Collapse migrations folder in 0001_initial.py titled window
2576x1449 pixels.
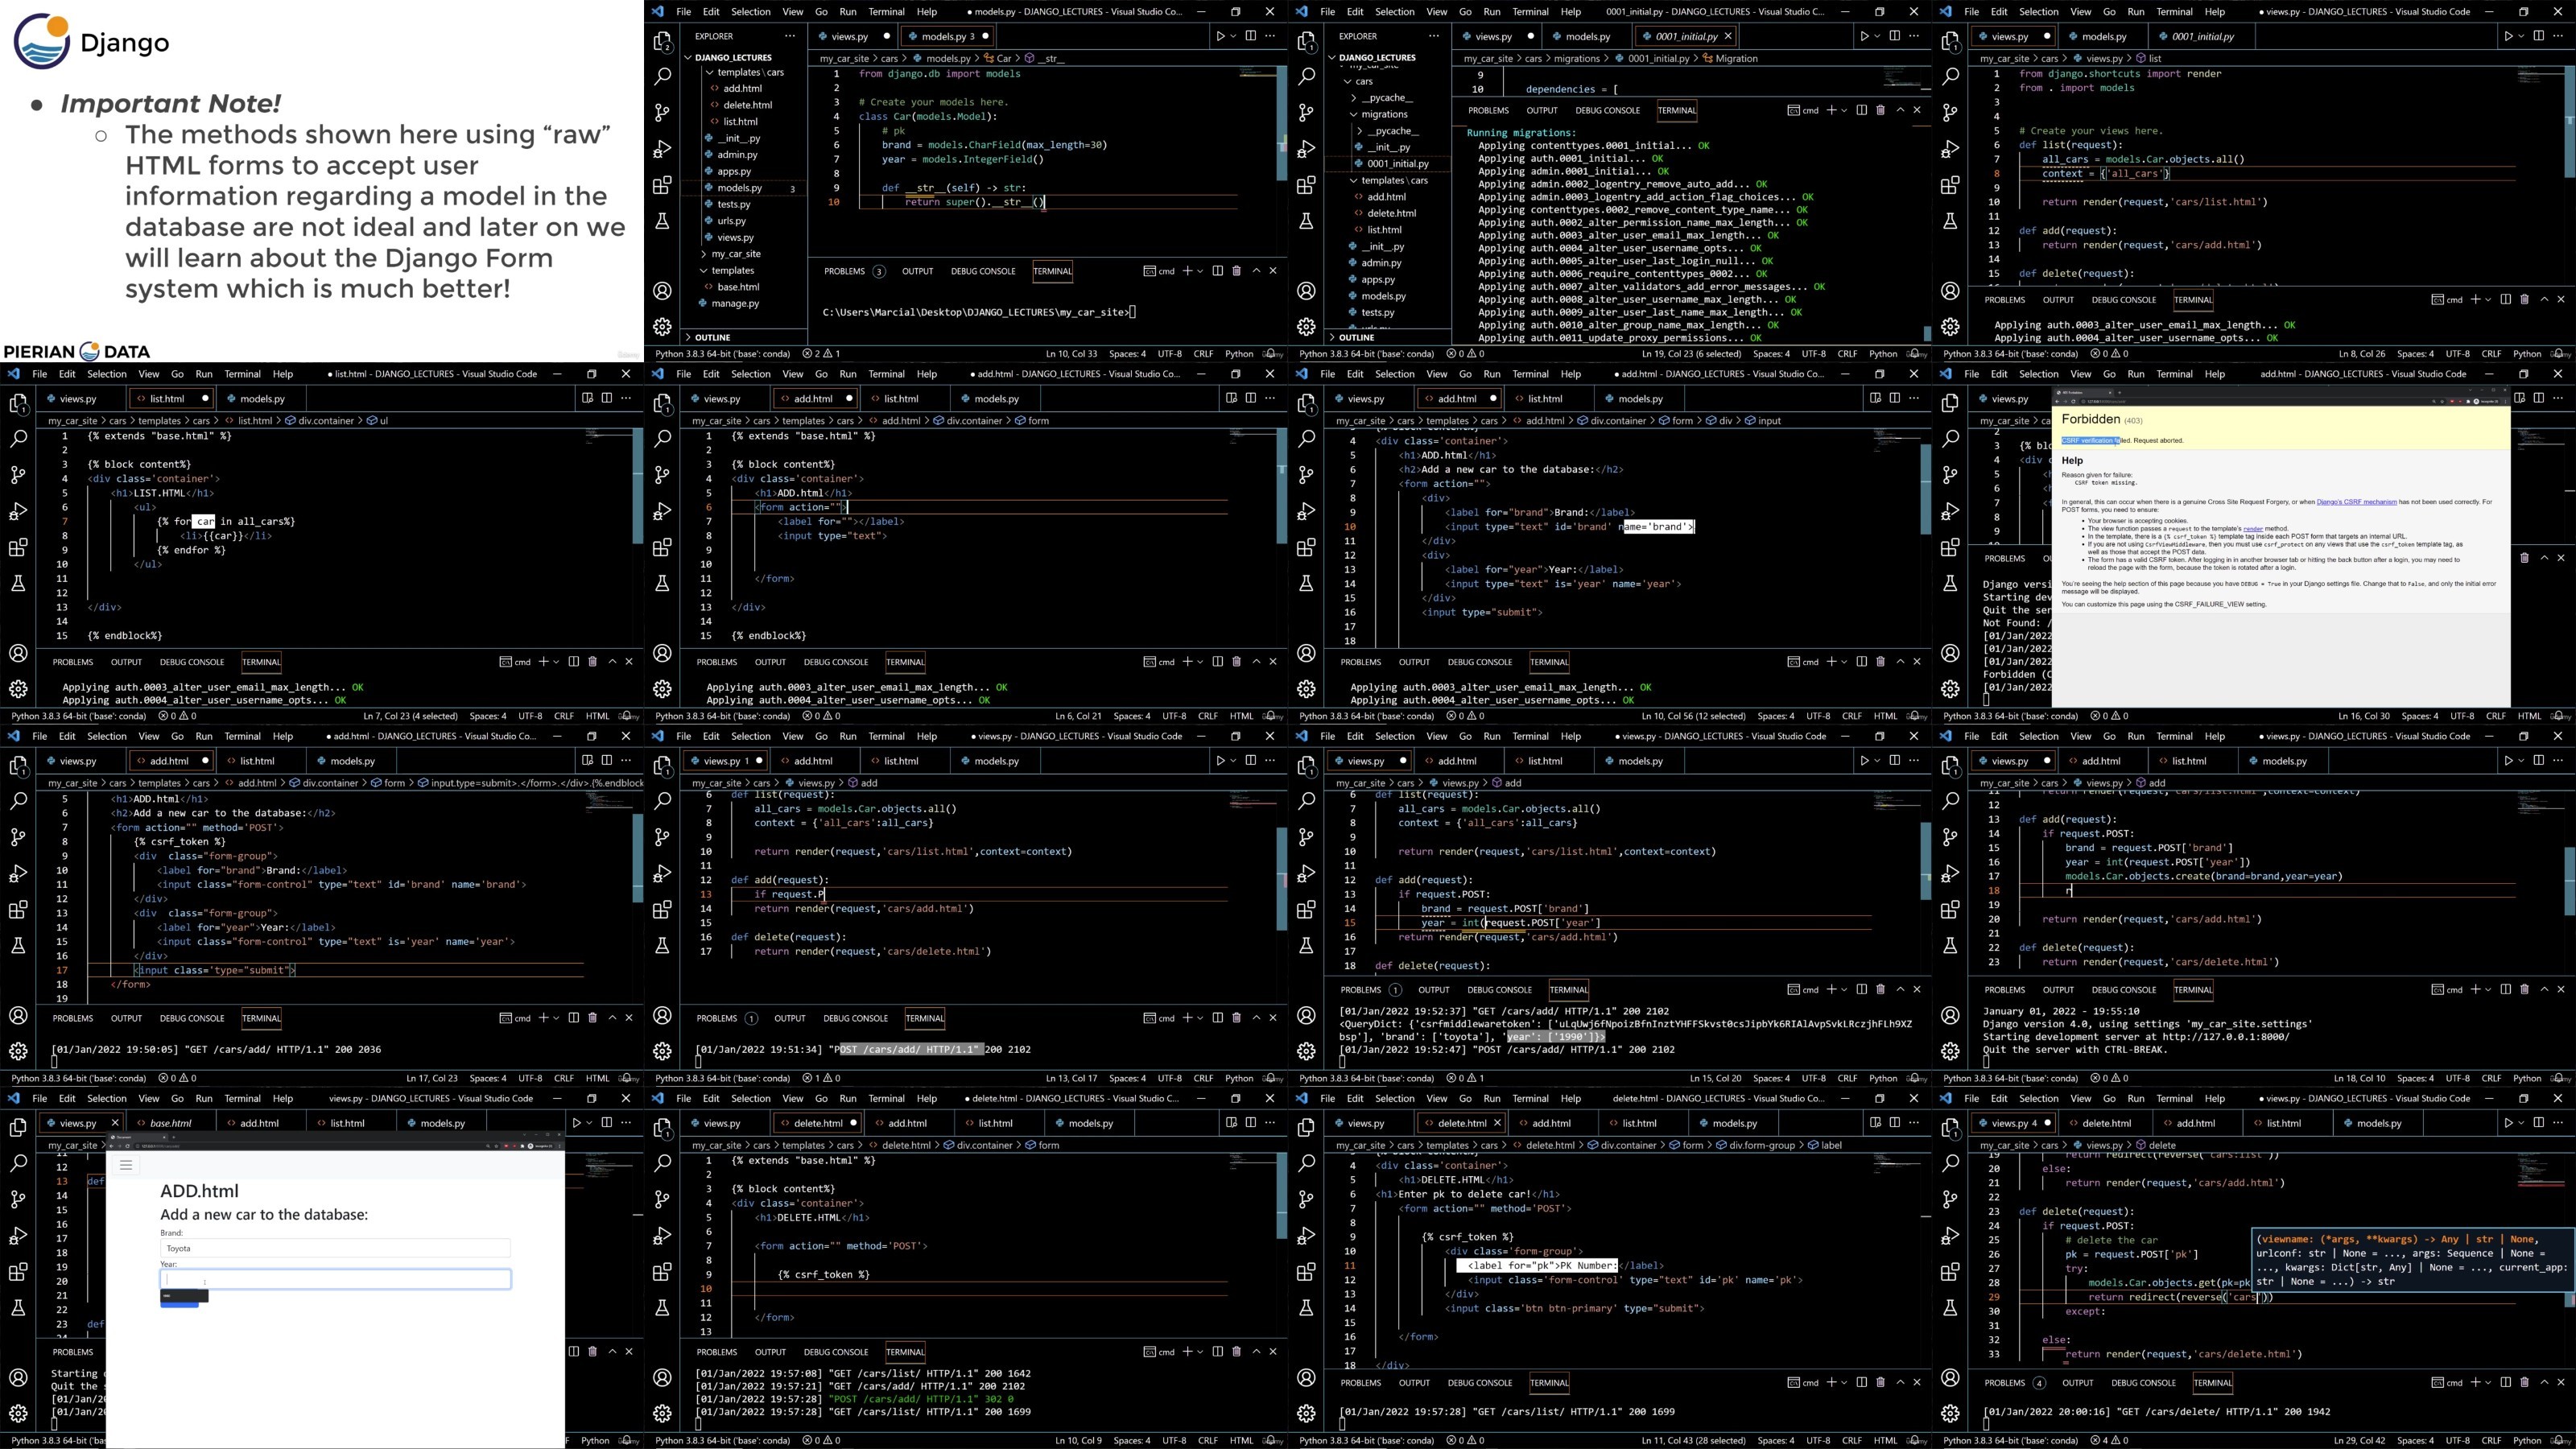pyautogui.click(x=1354, y=114)
